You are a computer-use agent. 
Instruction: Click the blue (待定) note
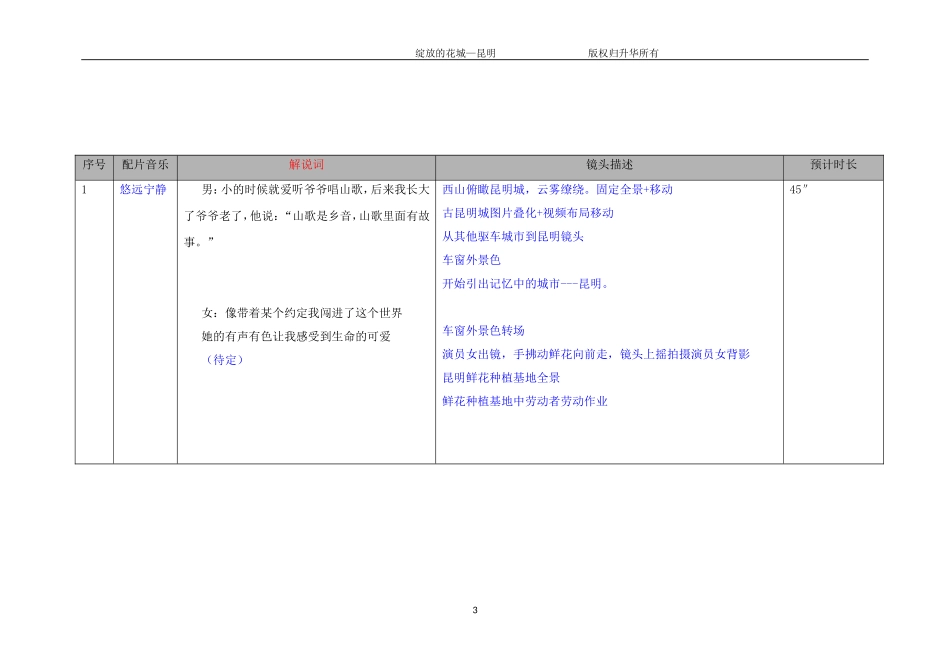pos(225,360)
